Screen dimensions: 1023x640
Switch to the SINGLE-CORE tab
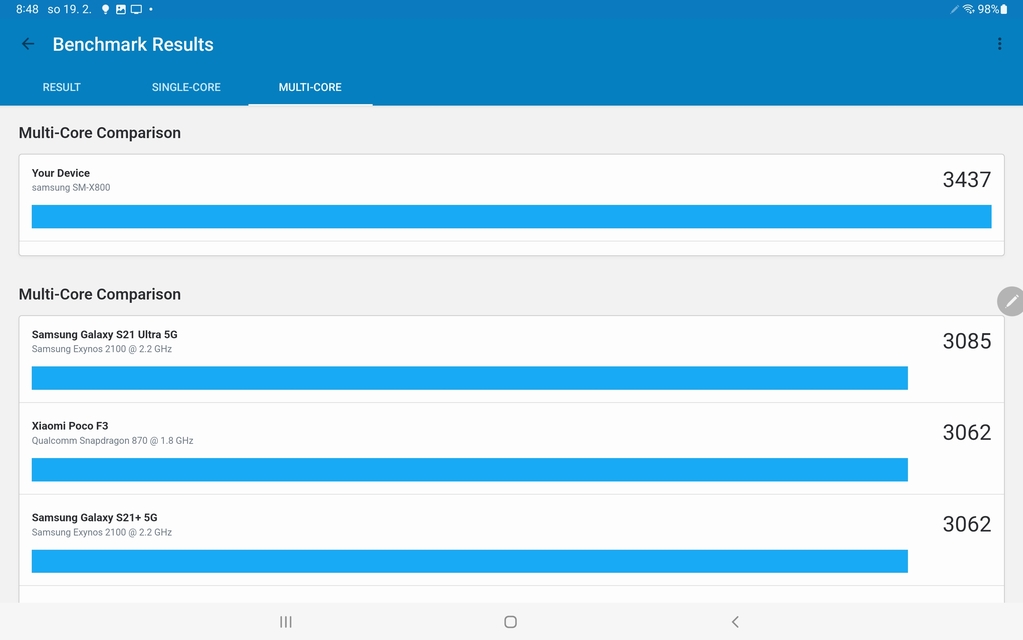186,87
